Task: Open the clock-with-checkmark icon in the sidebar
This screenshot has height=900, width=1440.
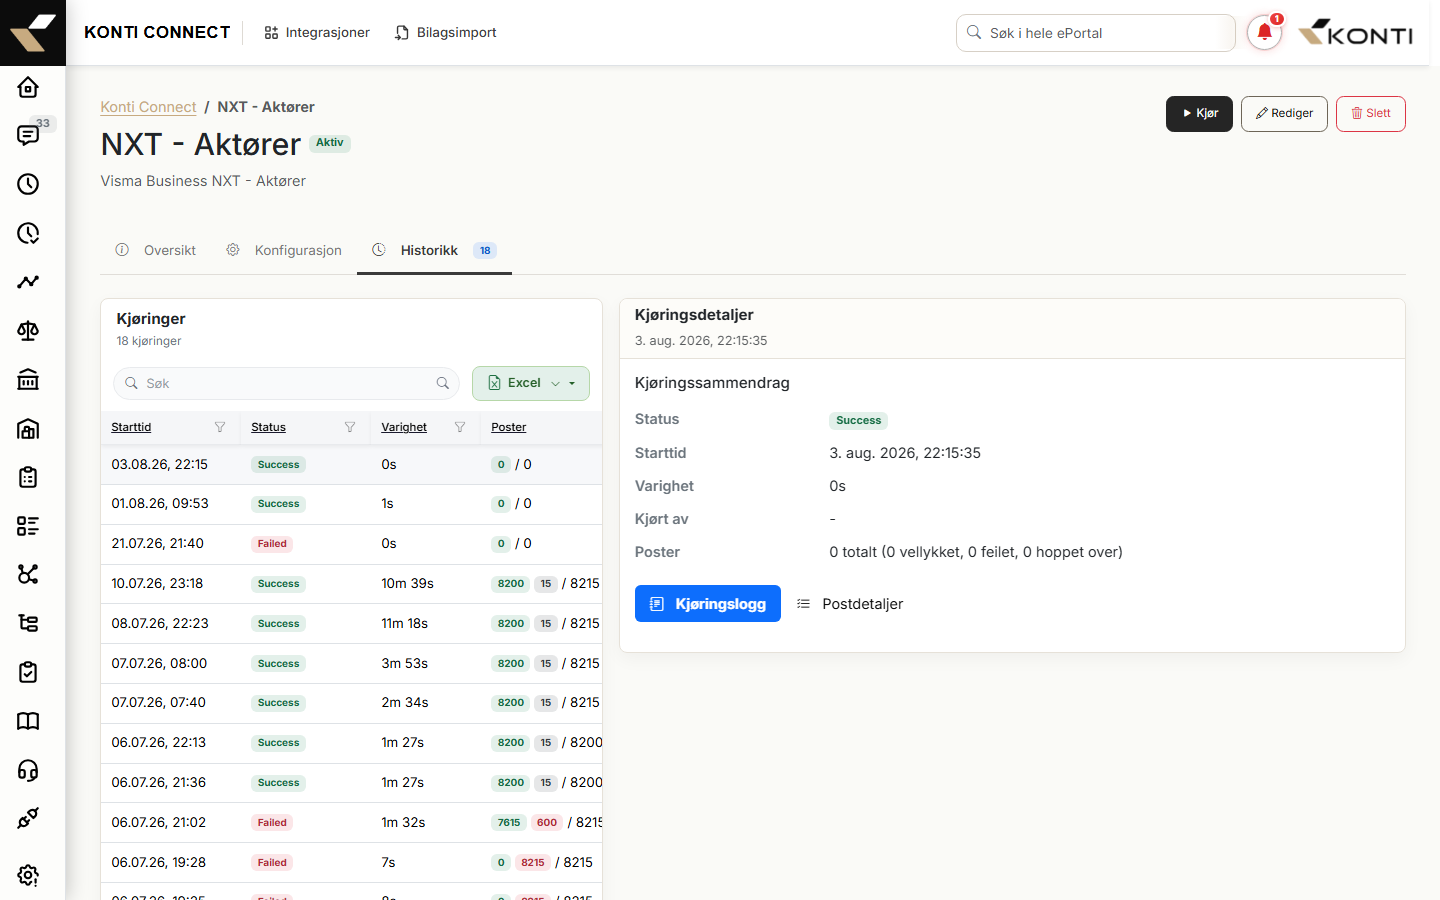Action: point(28,233)
